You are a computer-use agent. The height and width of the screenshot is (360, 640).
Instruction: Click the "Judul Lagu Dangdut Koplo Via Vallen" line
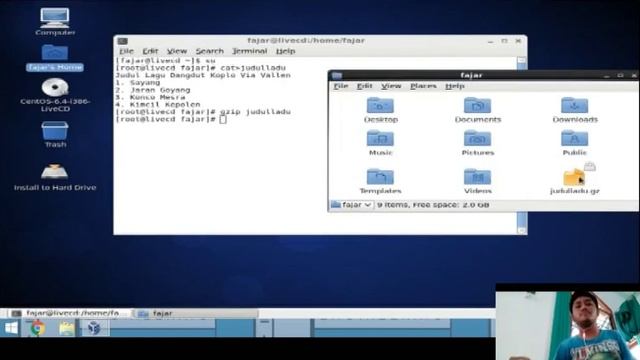coord(203,75)
